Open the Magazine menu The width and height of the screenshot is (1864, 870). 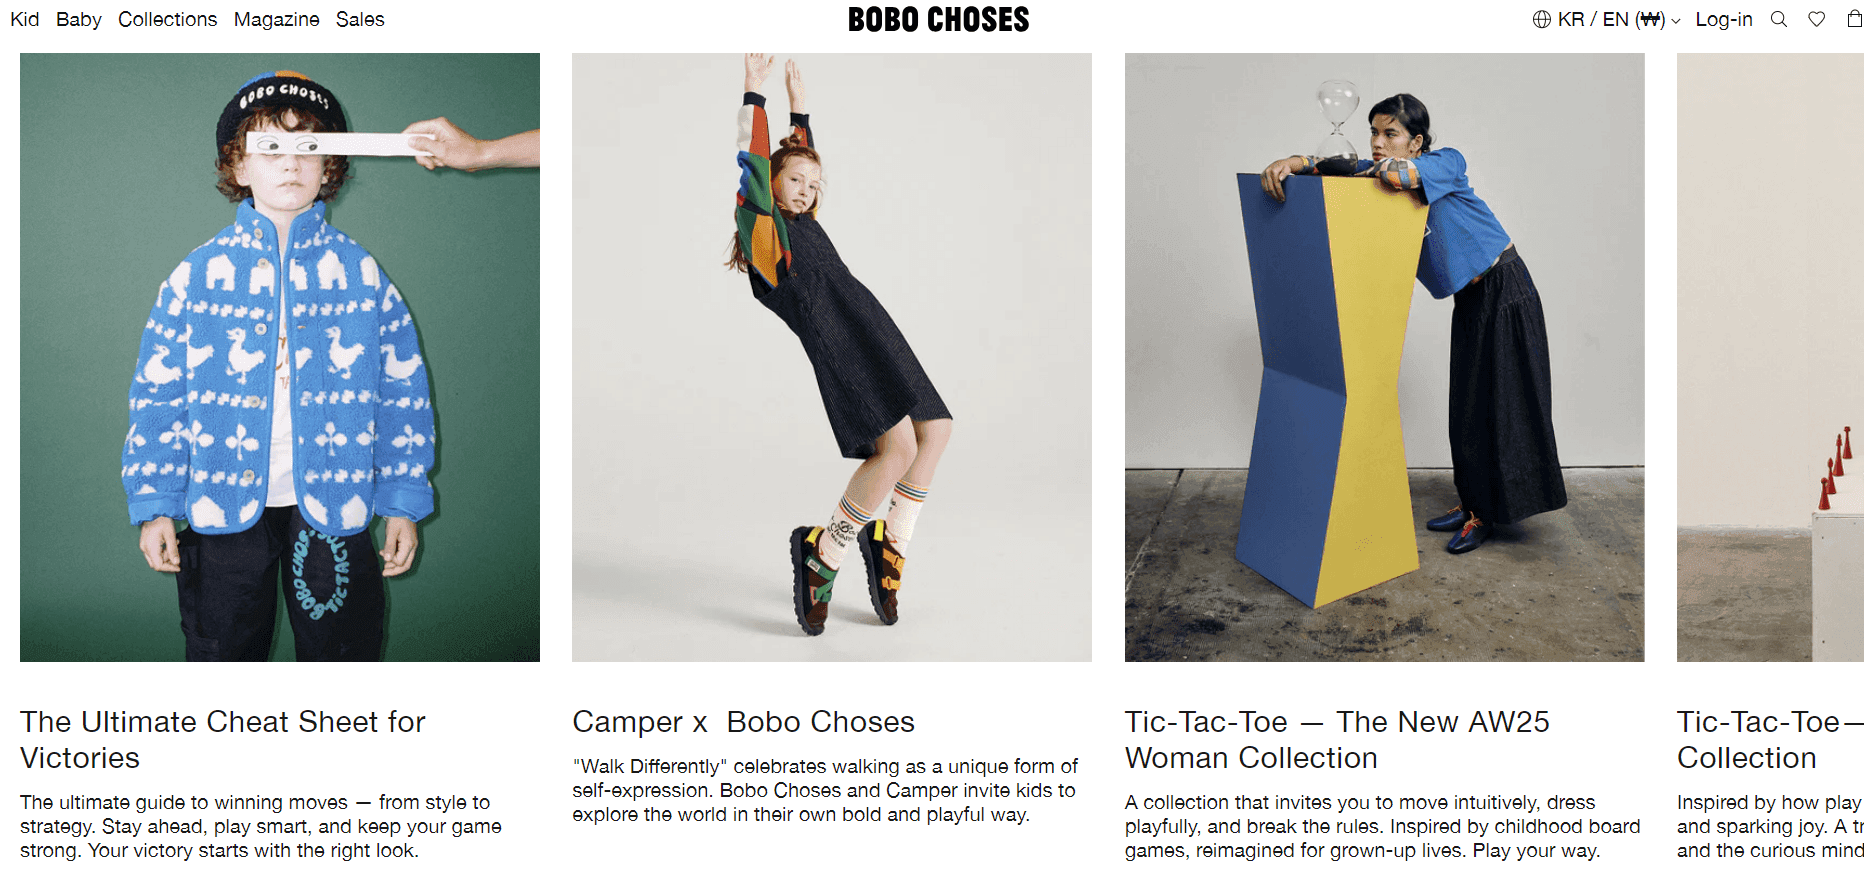[x=277, y=19]
